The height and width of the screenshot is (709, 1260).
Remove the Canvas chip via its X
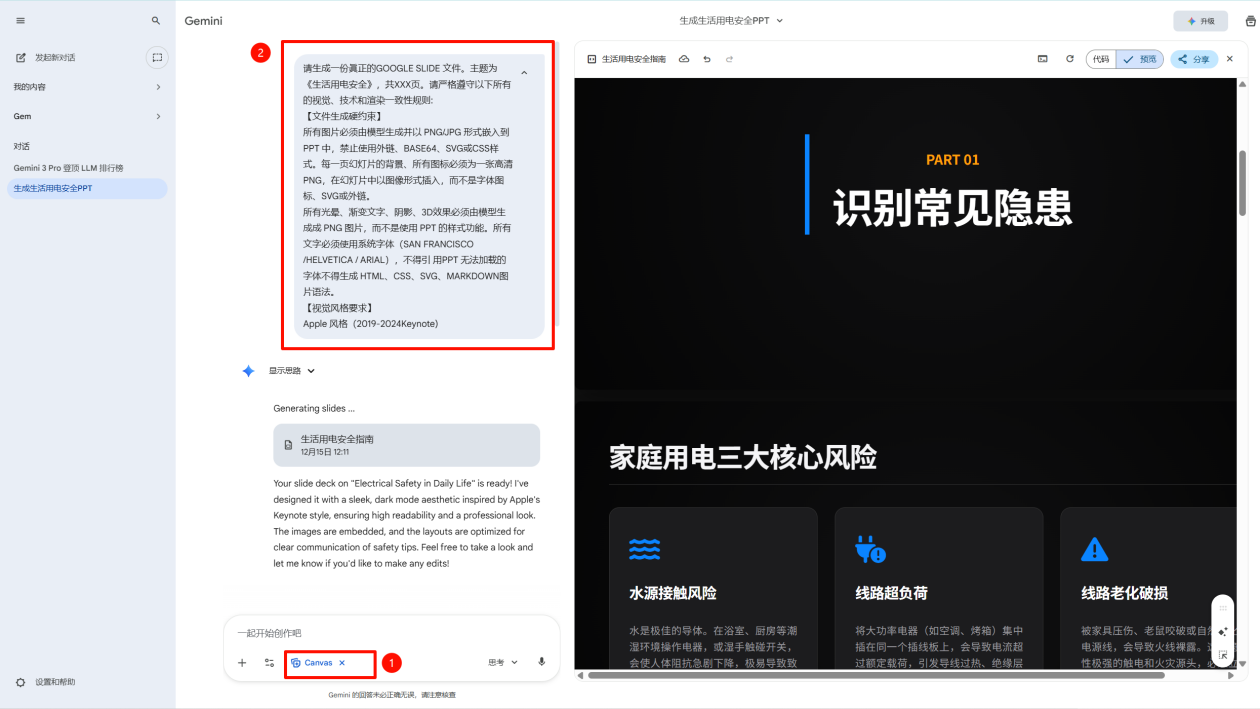tap(340, 662)
